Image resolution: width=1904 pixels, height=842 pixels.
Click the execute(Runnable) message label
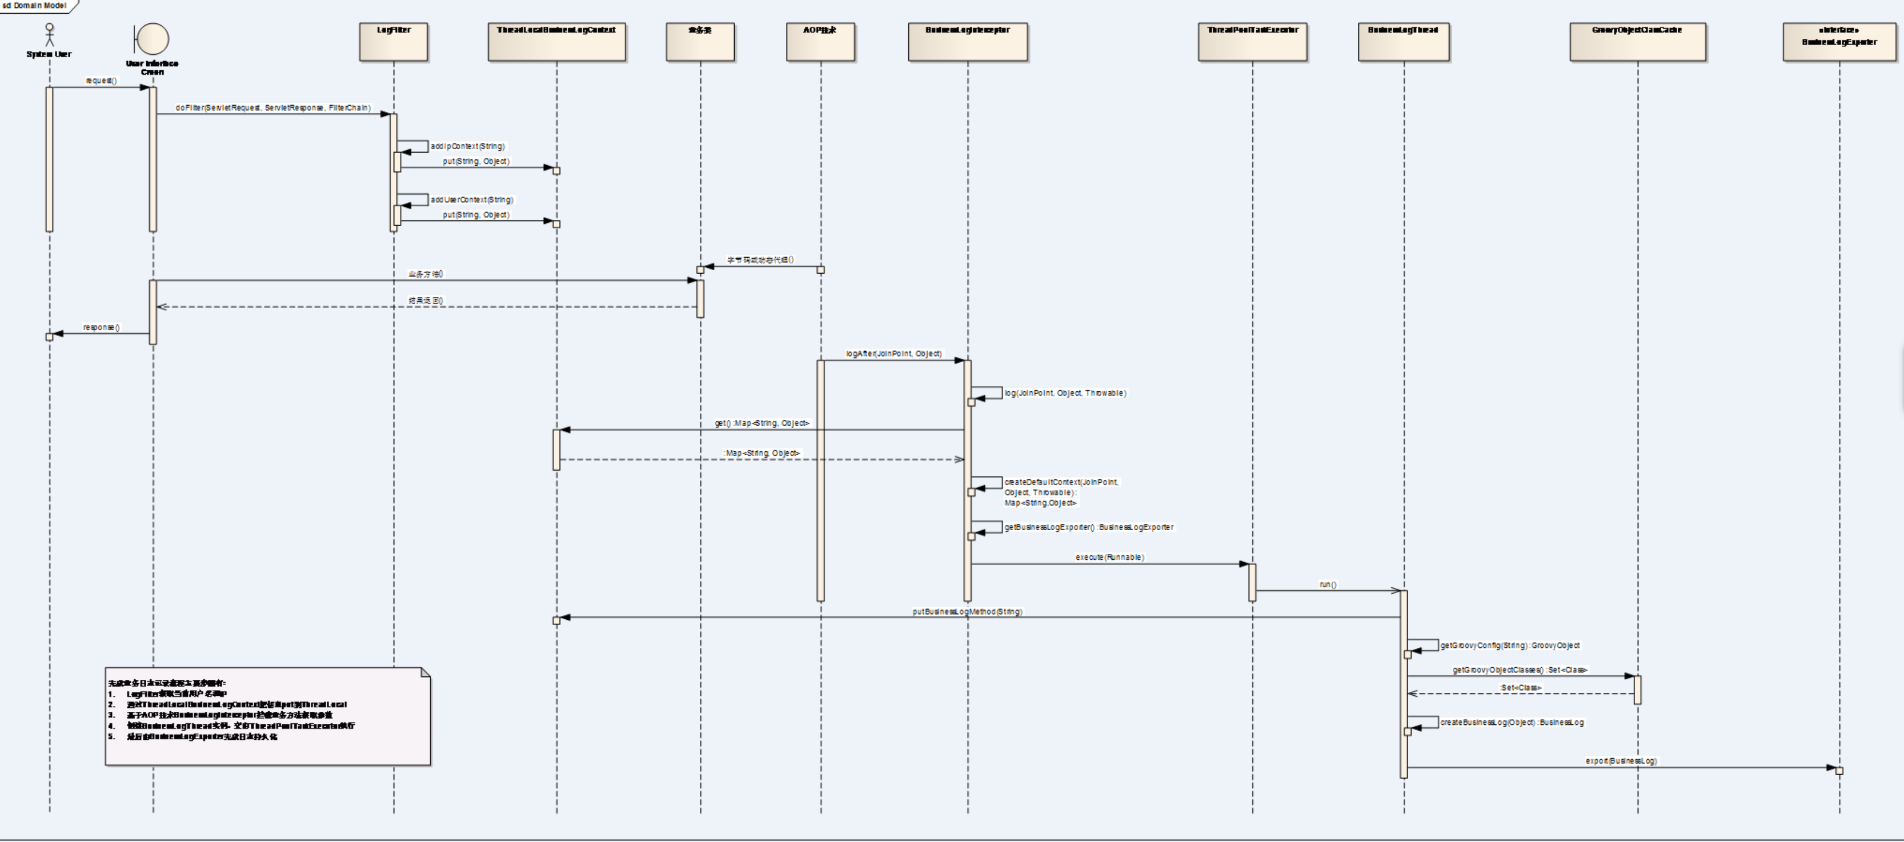coord(1110,557)
